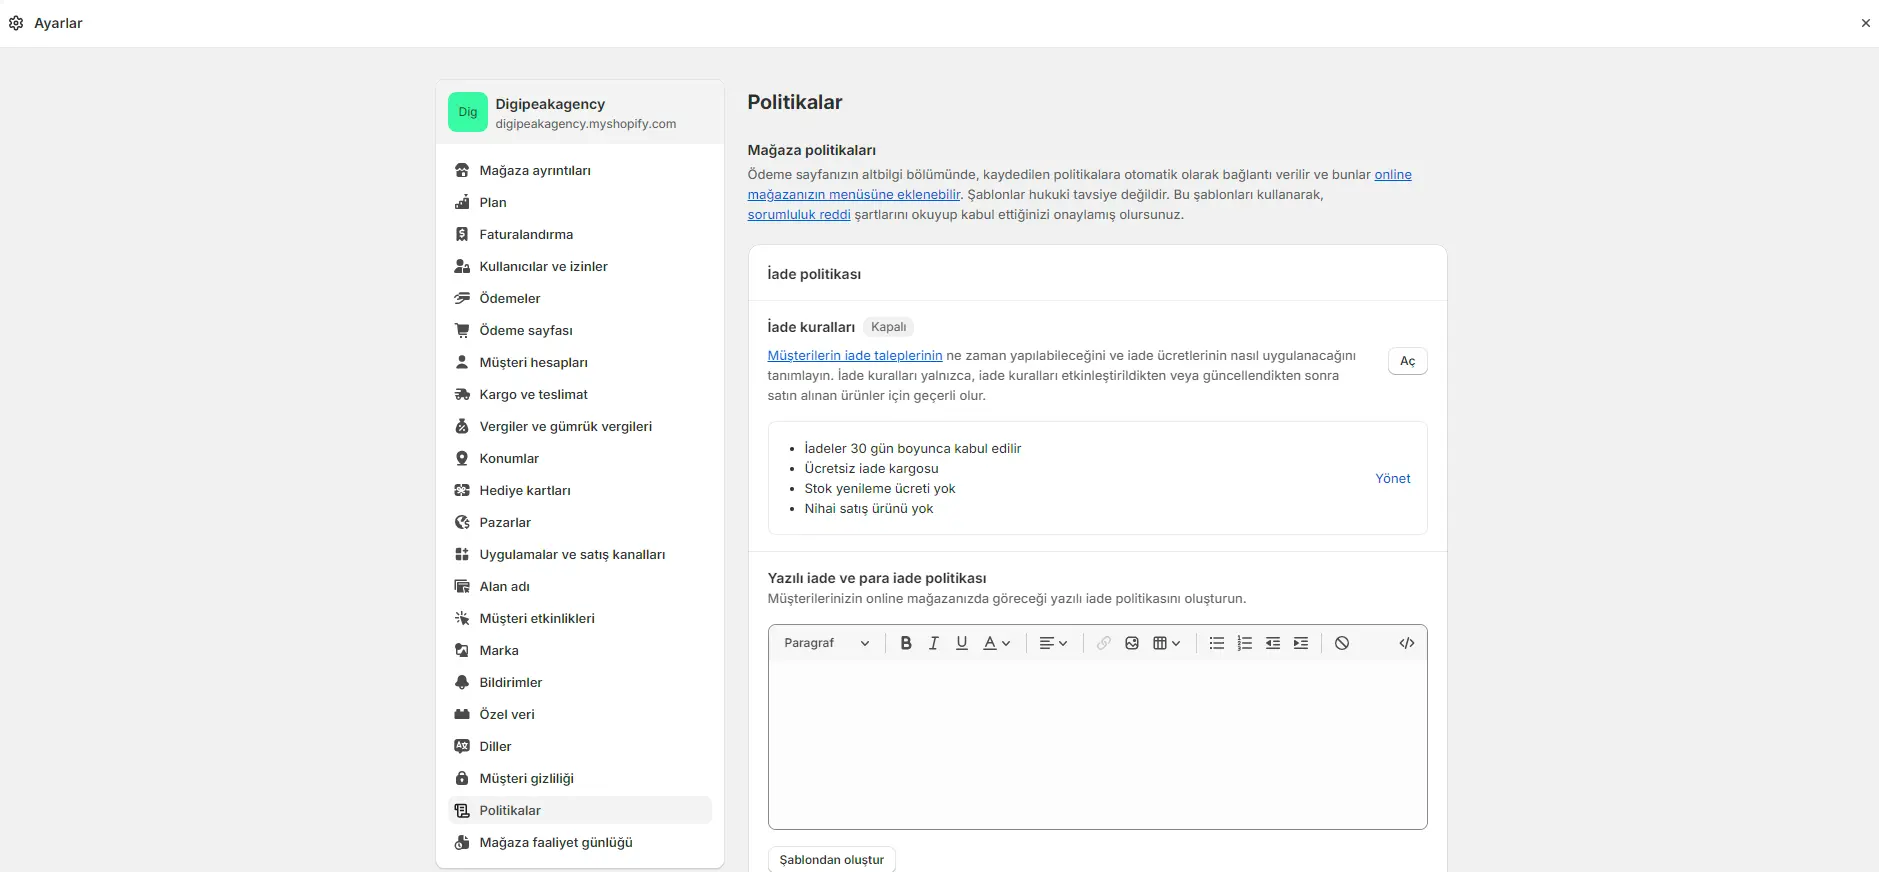Click the Şablondan oluştur button
This screenshot has height=872, width=1879.
pyautogui.click(x=832, y=859)
